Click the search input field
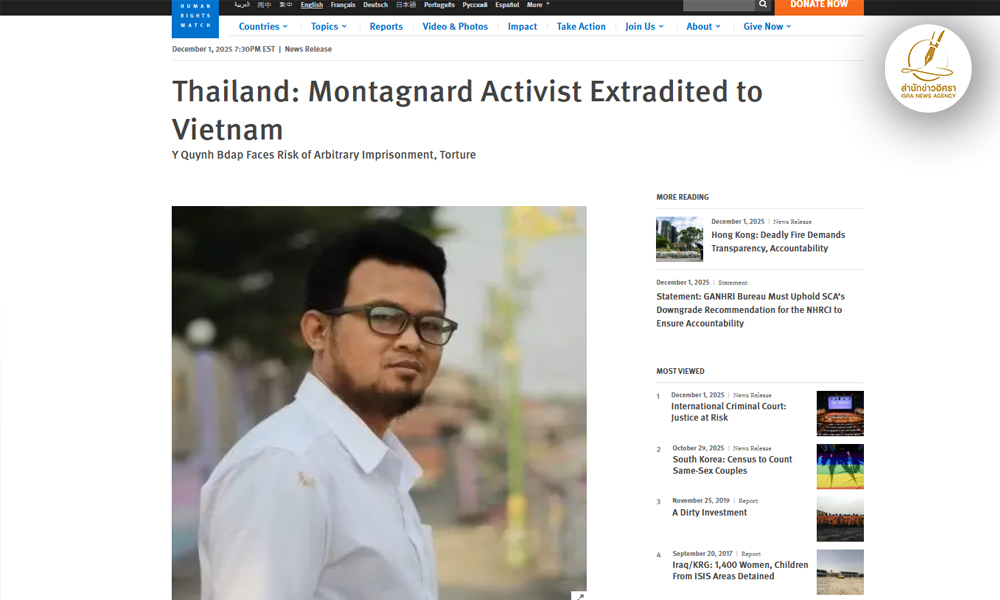Viewport: 1000px width, 600px height. pyautogui.click(x=719, y=5)
